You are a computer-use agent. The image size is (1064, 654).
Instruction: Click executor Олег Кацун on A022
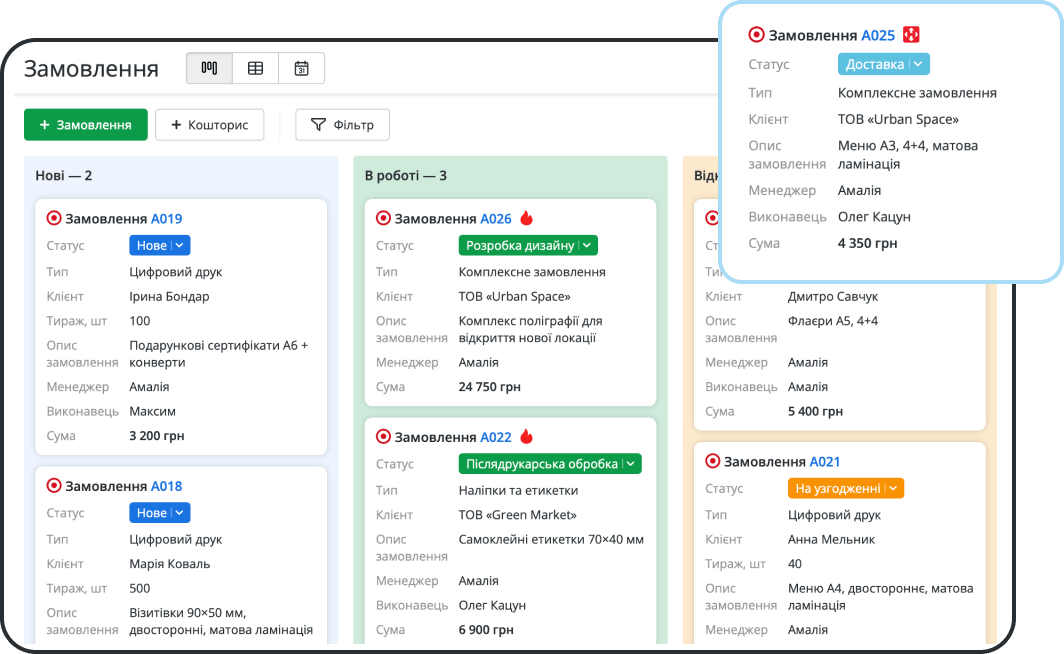(x=492, y=605)
